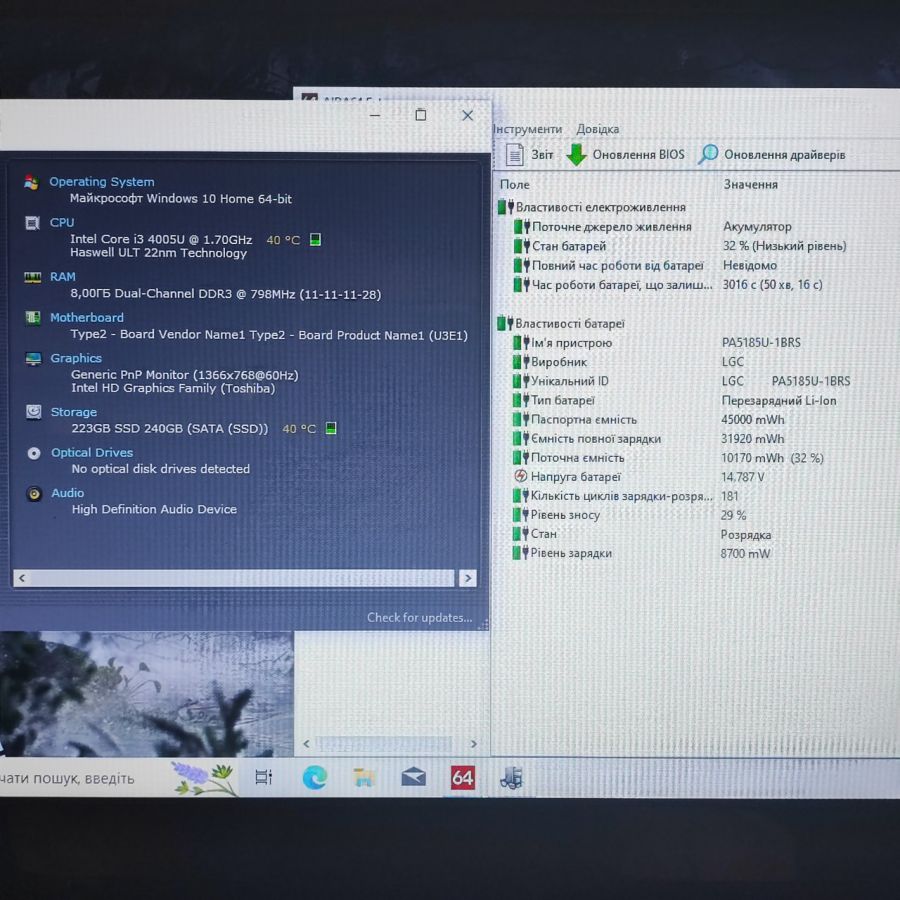Click Оновлення BIOS toolbar button
This screenshot has width=900, height=900.
point(626,154)
